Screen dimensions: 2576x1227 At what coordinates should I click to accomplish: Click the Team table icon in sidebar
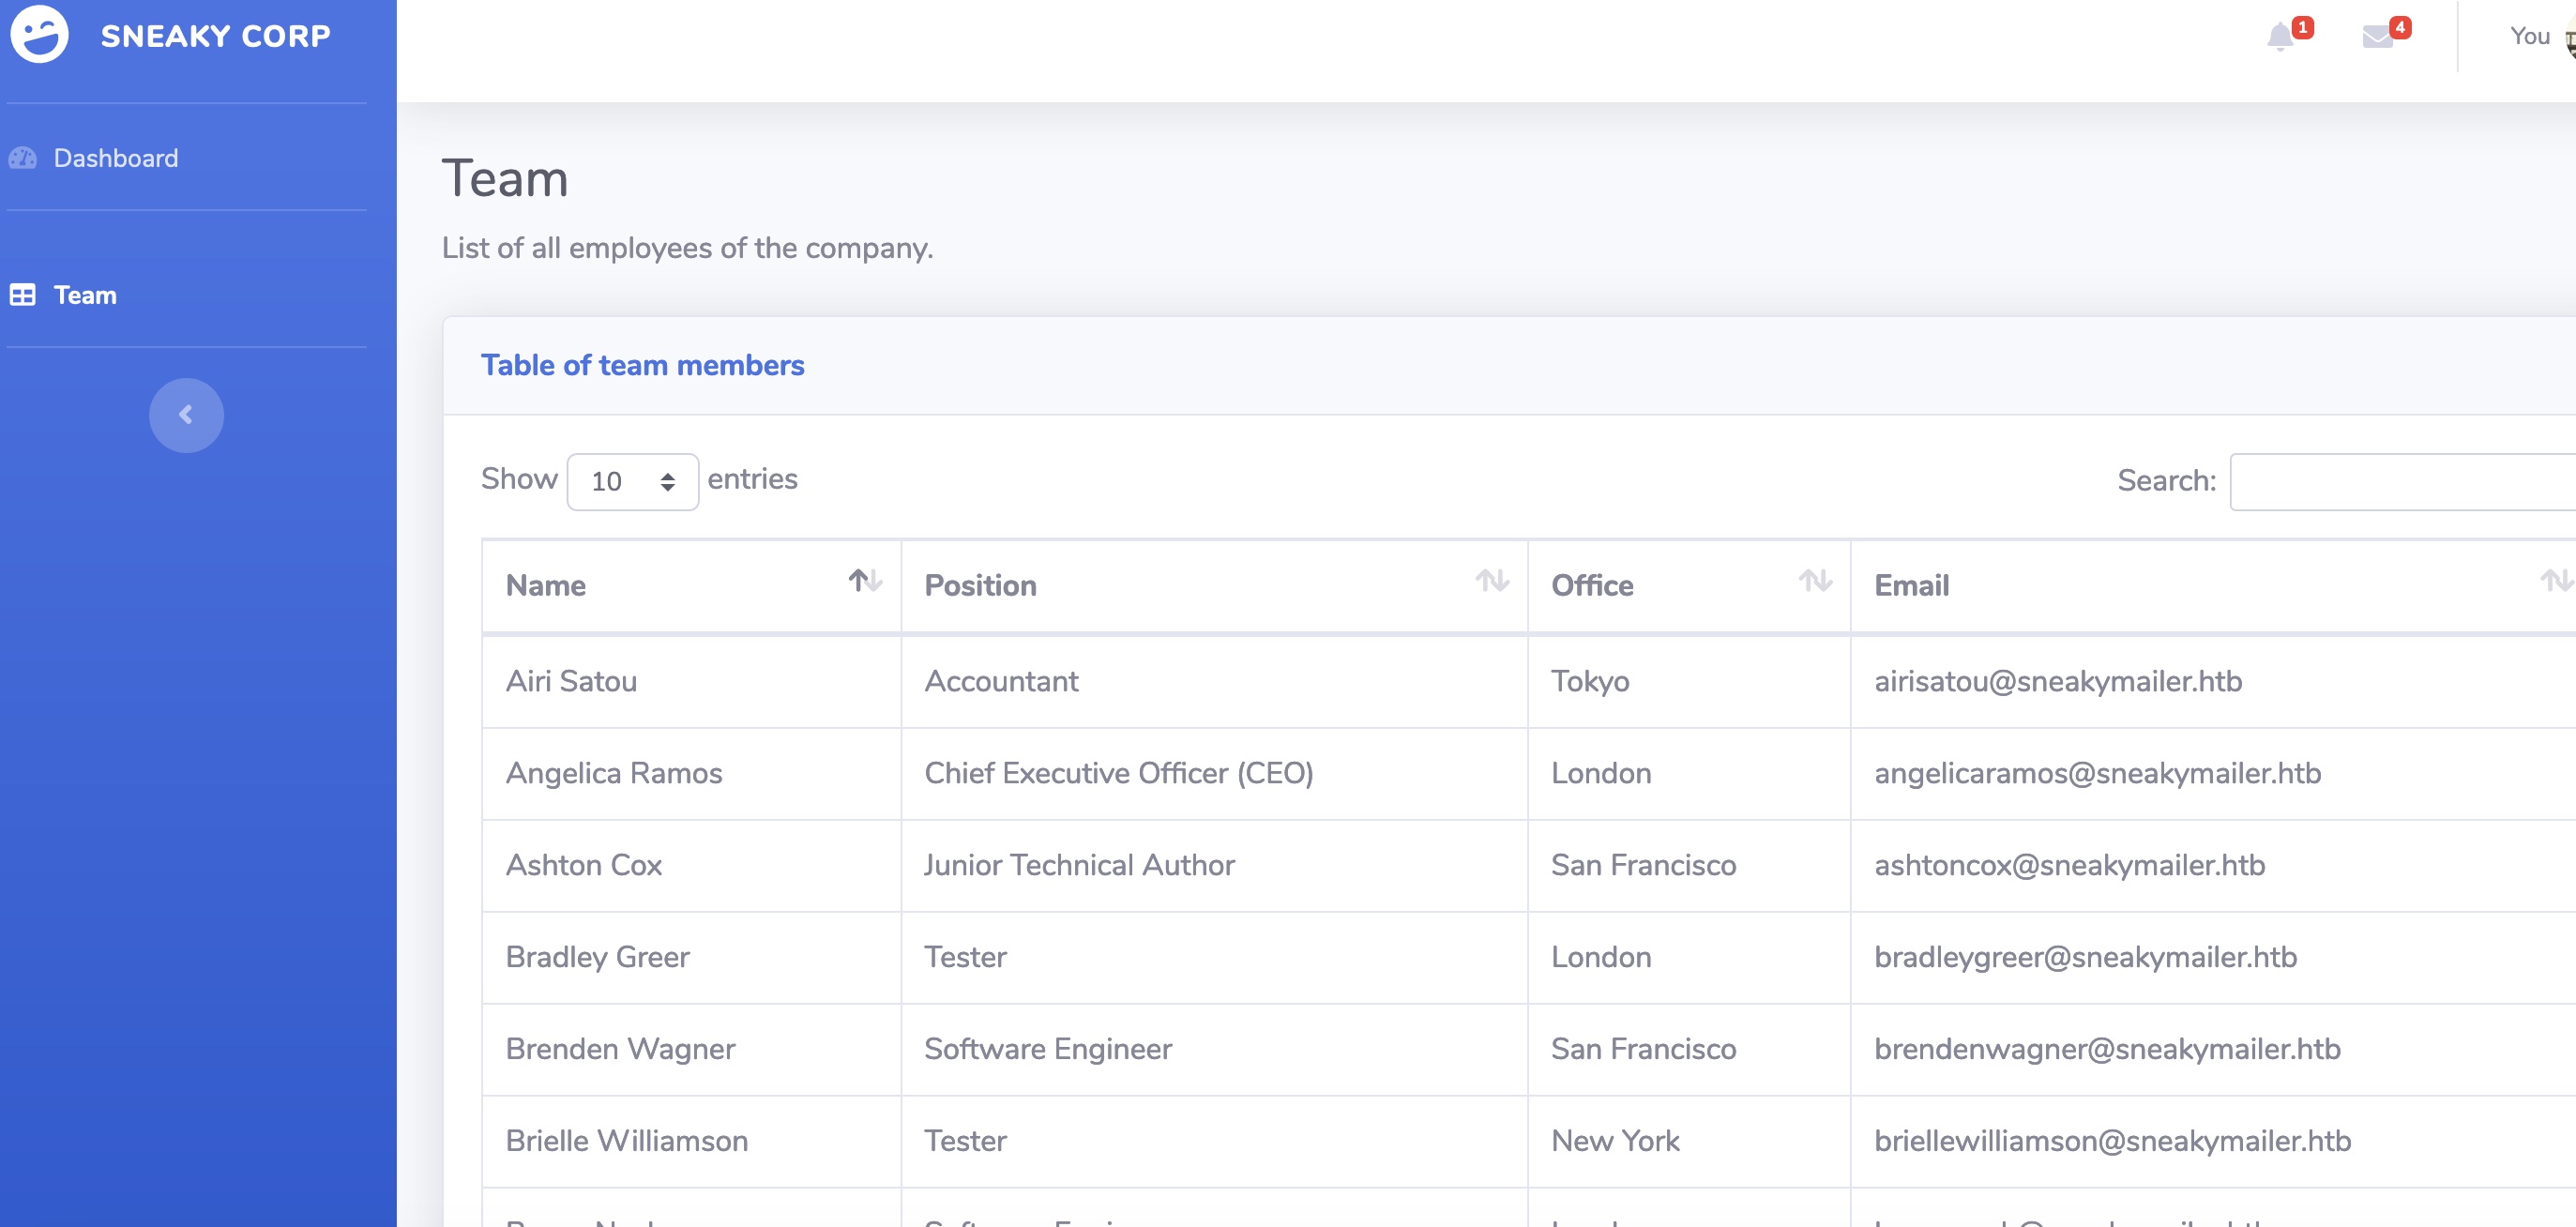click(x=23, y=295)
